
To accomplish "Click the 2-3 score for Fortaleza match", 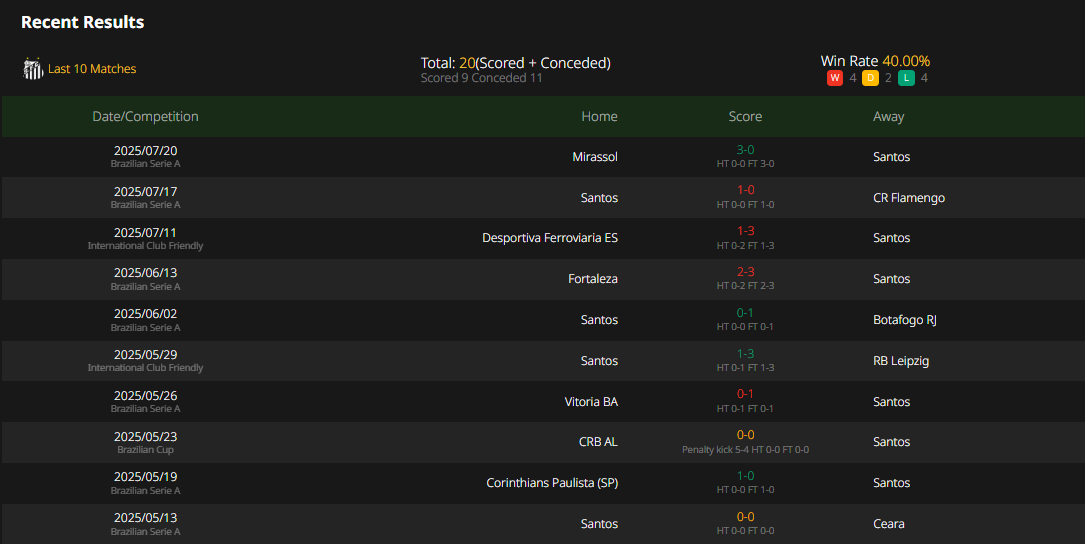I will 745,271.
